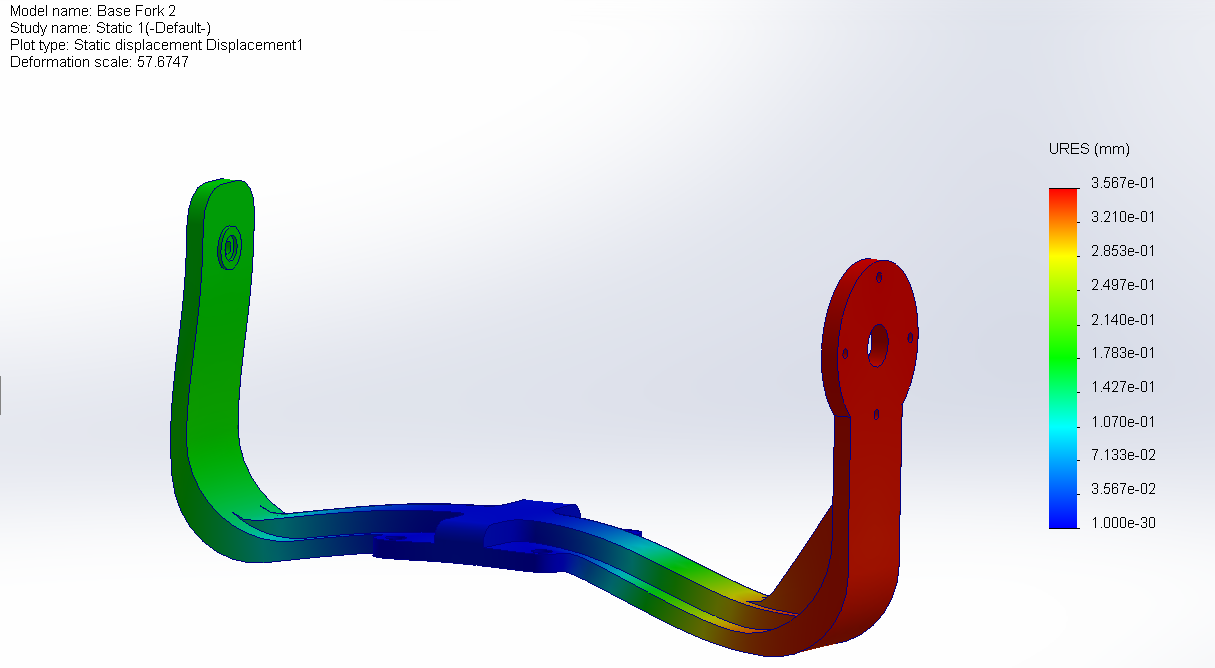Click the 'Model name: Base Fork 2' text
Screen dimensions: 1215x668
point(93,11)
